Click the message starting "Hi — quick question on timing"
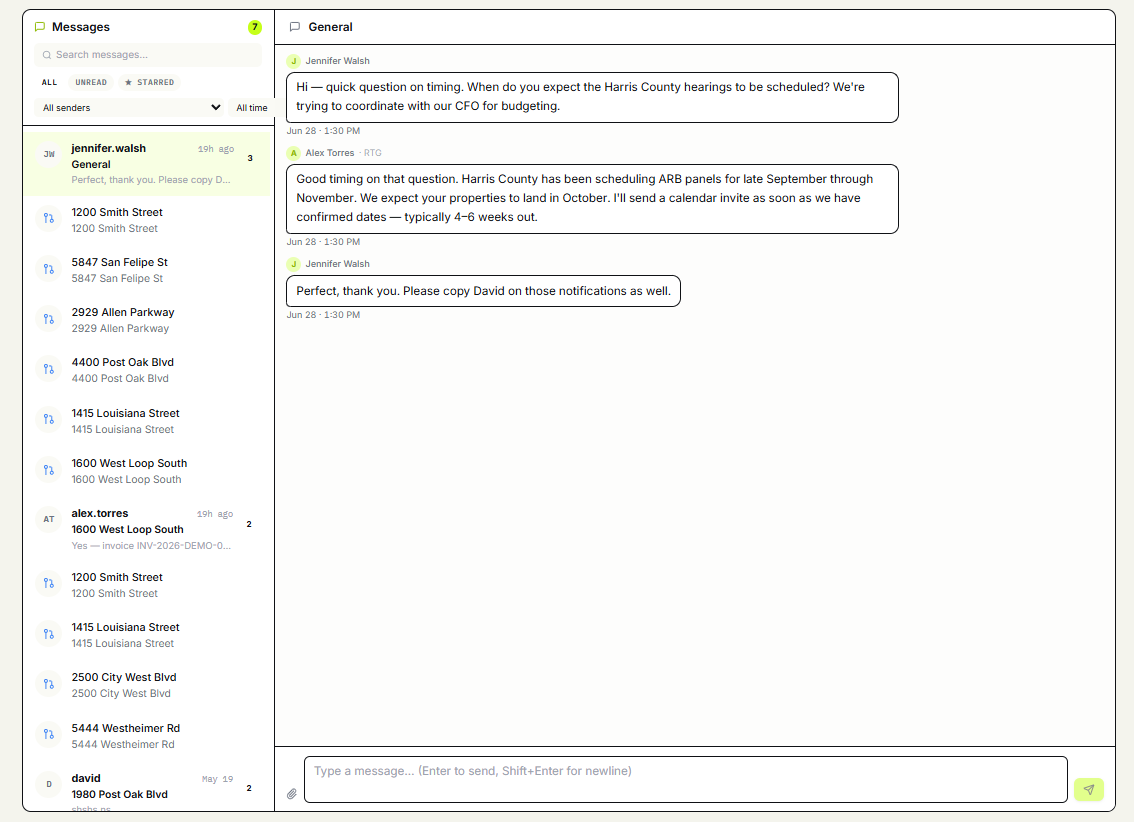This screenshot has height=822, width=1134. click(592, 97)
